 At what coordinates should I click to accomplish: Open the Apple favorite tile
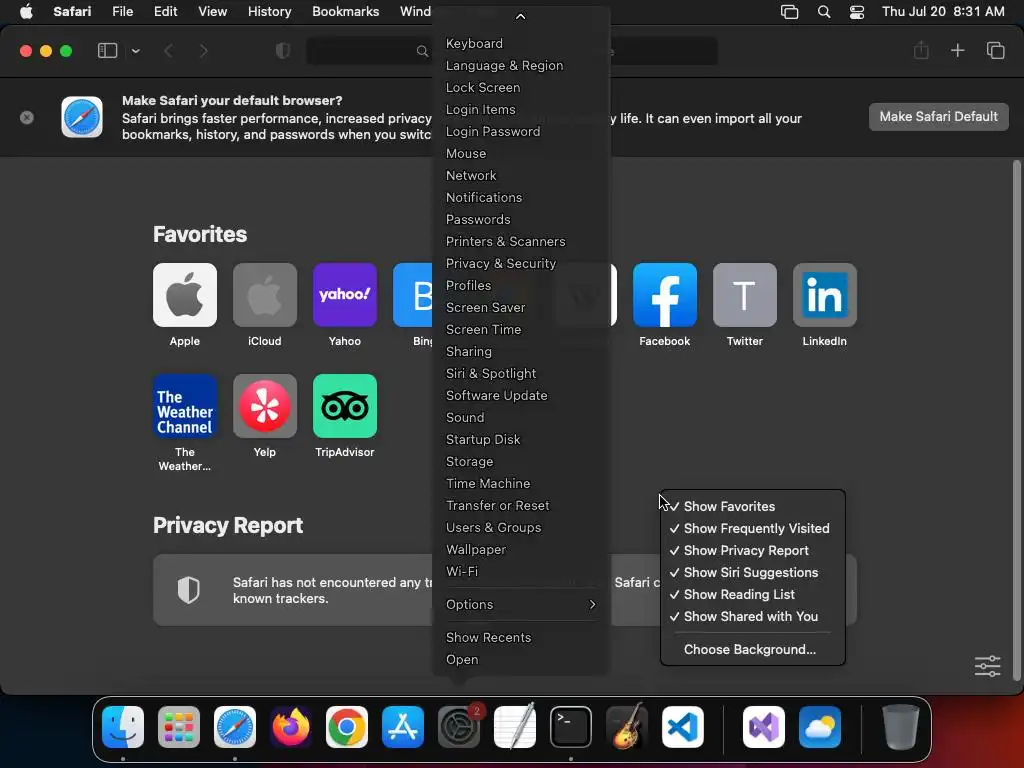pos(185,295)
